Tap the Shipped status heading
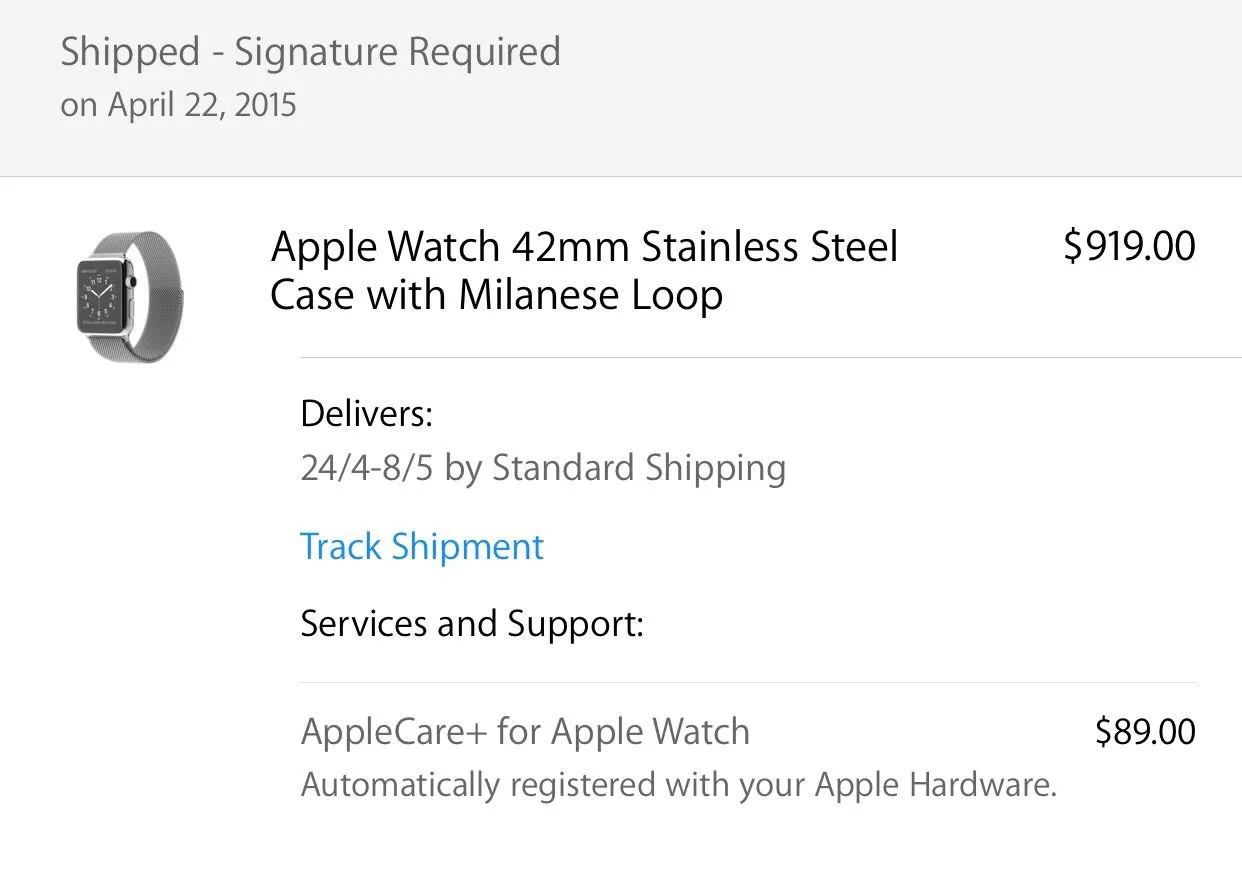This screenshot has width=1242, height=893. (x=130, y=52)
